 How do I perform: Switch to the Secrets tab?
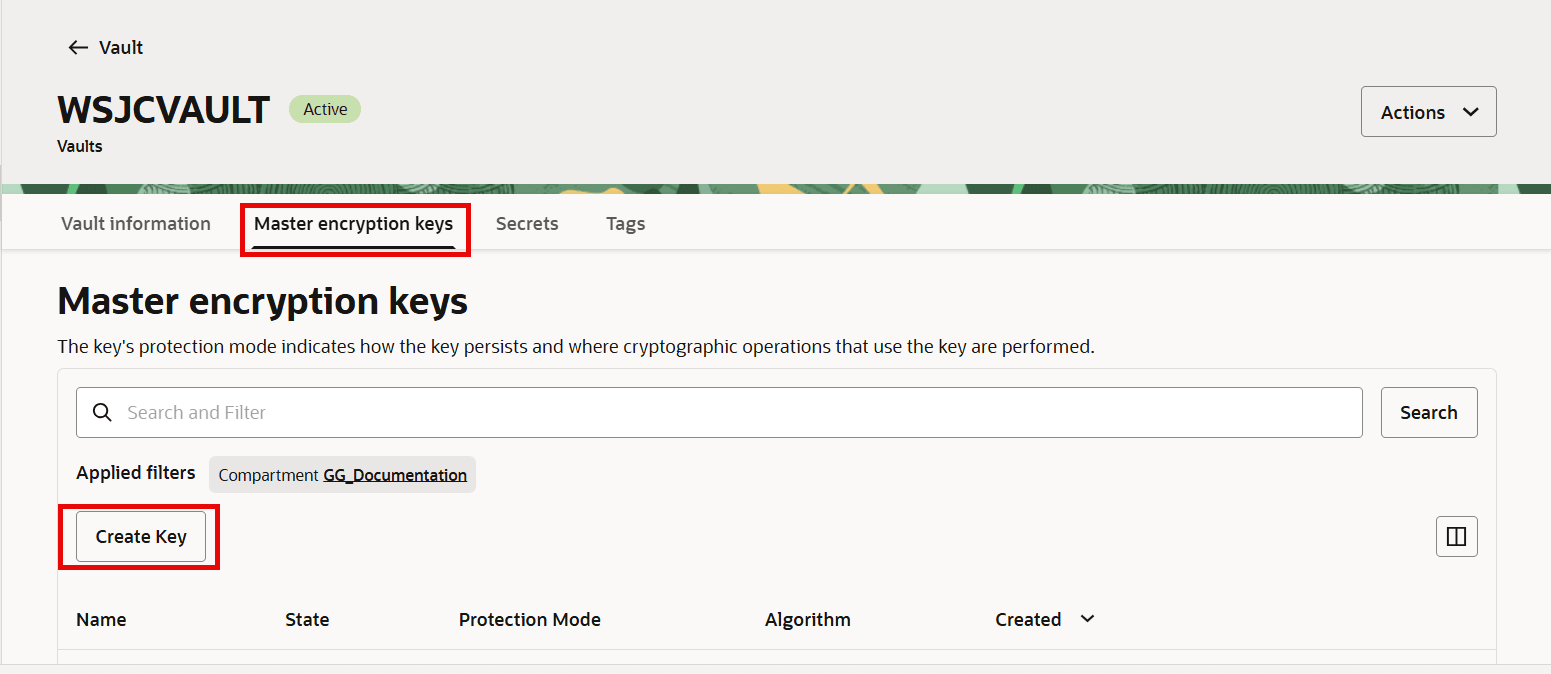(526, 223)
